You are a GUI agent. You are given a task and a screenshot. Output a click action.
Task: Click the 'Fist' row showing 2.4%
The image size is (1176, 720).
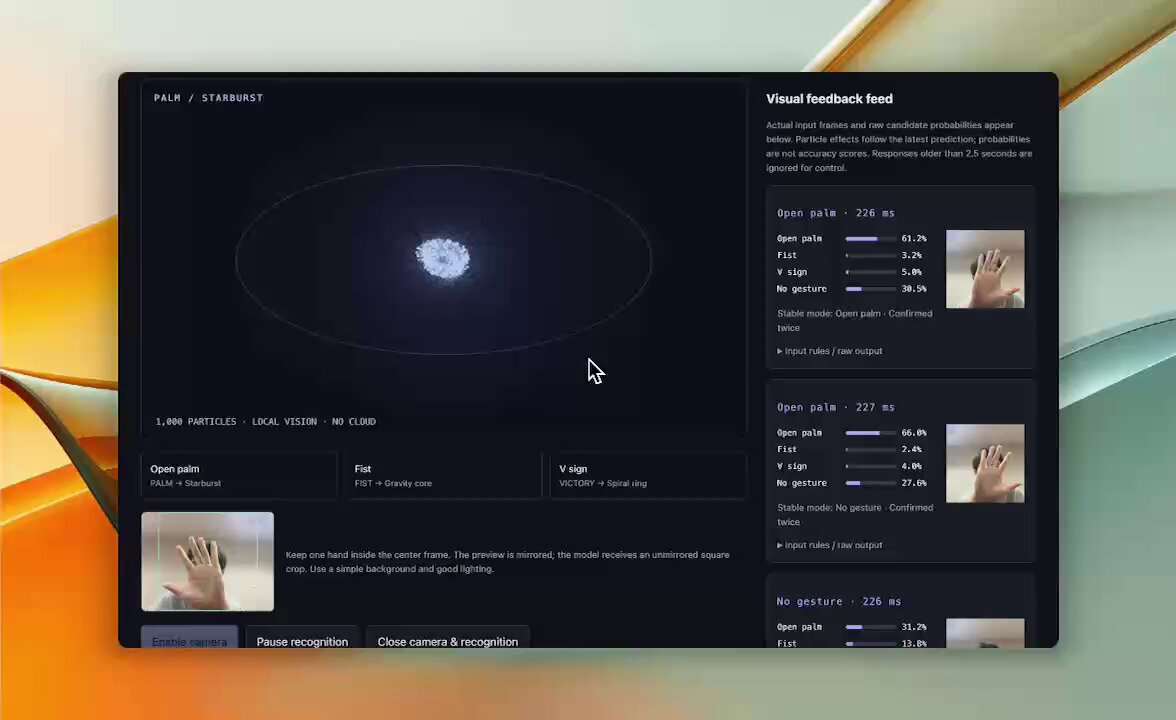[852, 449]
